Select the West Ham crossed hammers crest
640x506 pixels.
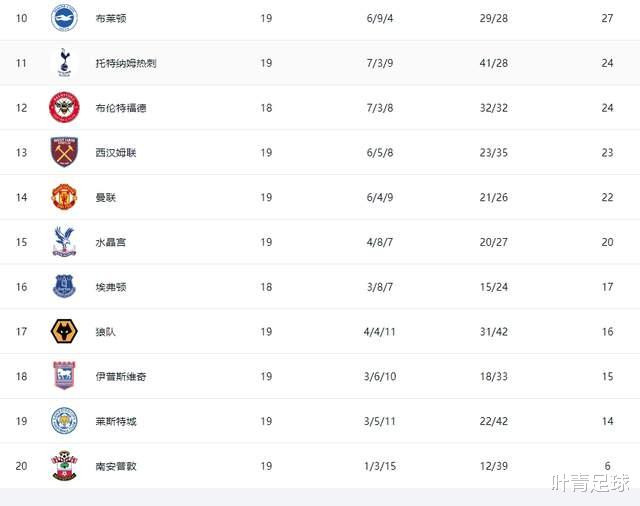point(64,152)
